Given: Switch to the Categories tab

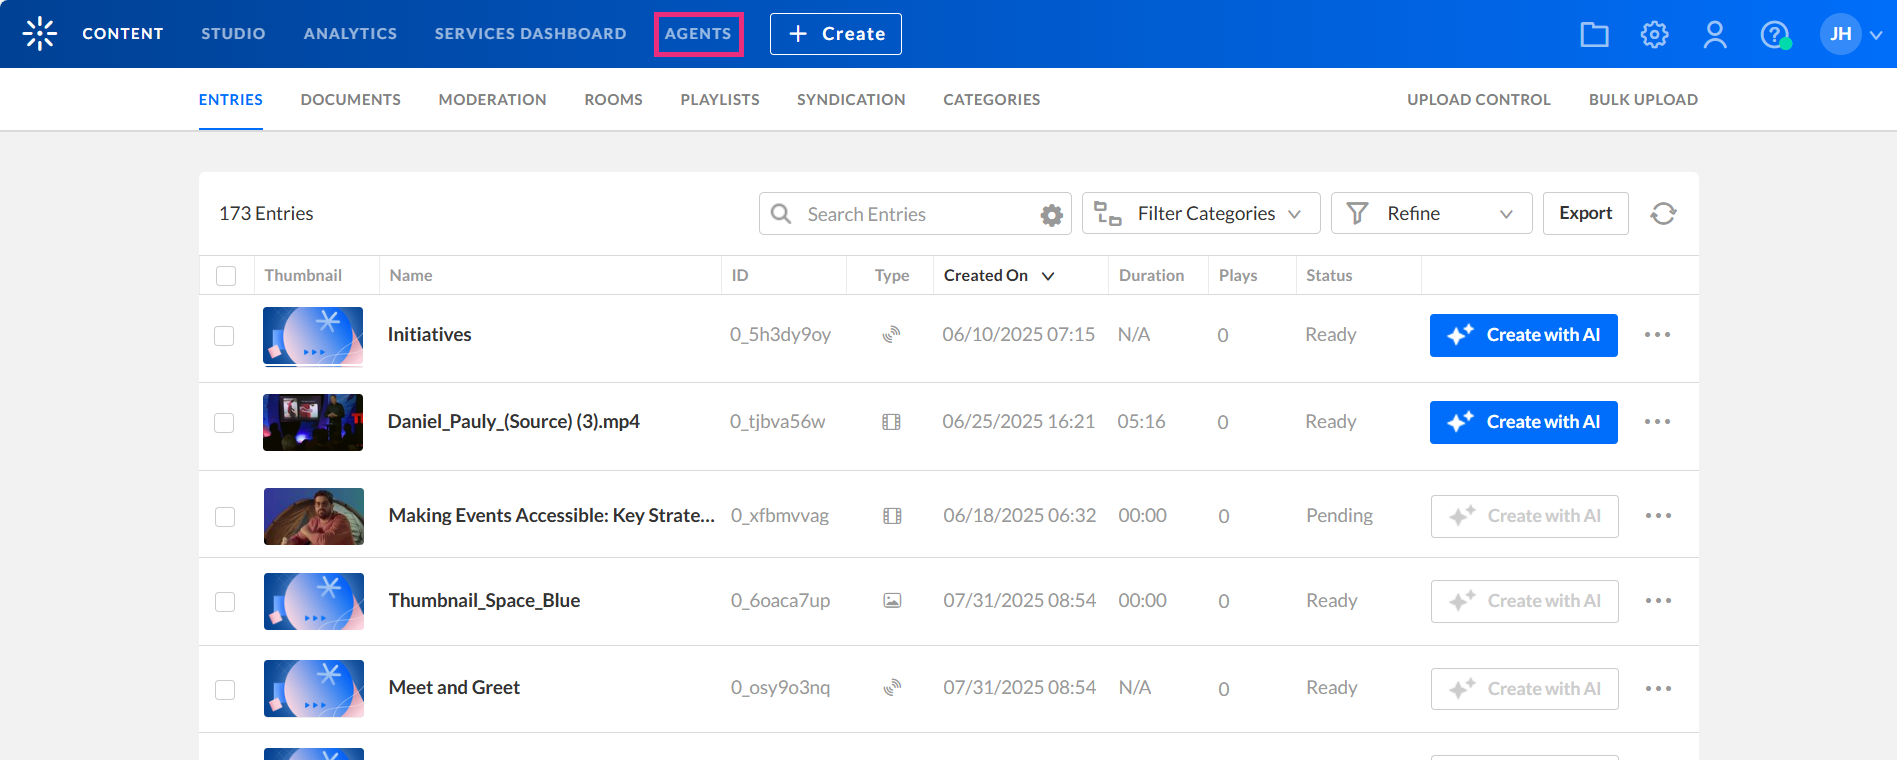Looking at the screenshot, I should [x=991, y=100].
